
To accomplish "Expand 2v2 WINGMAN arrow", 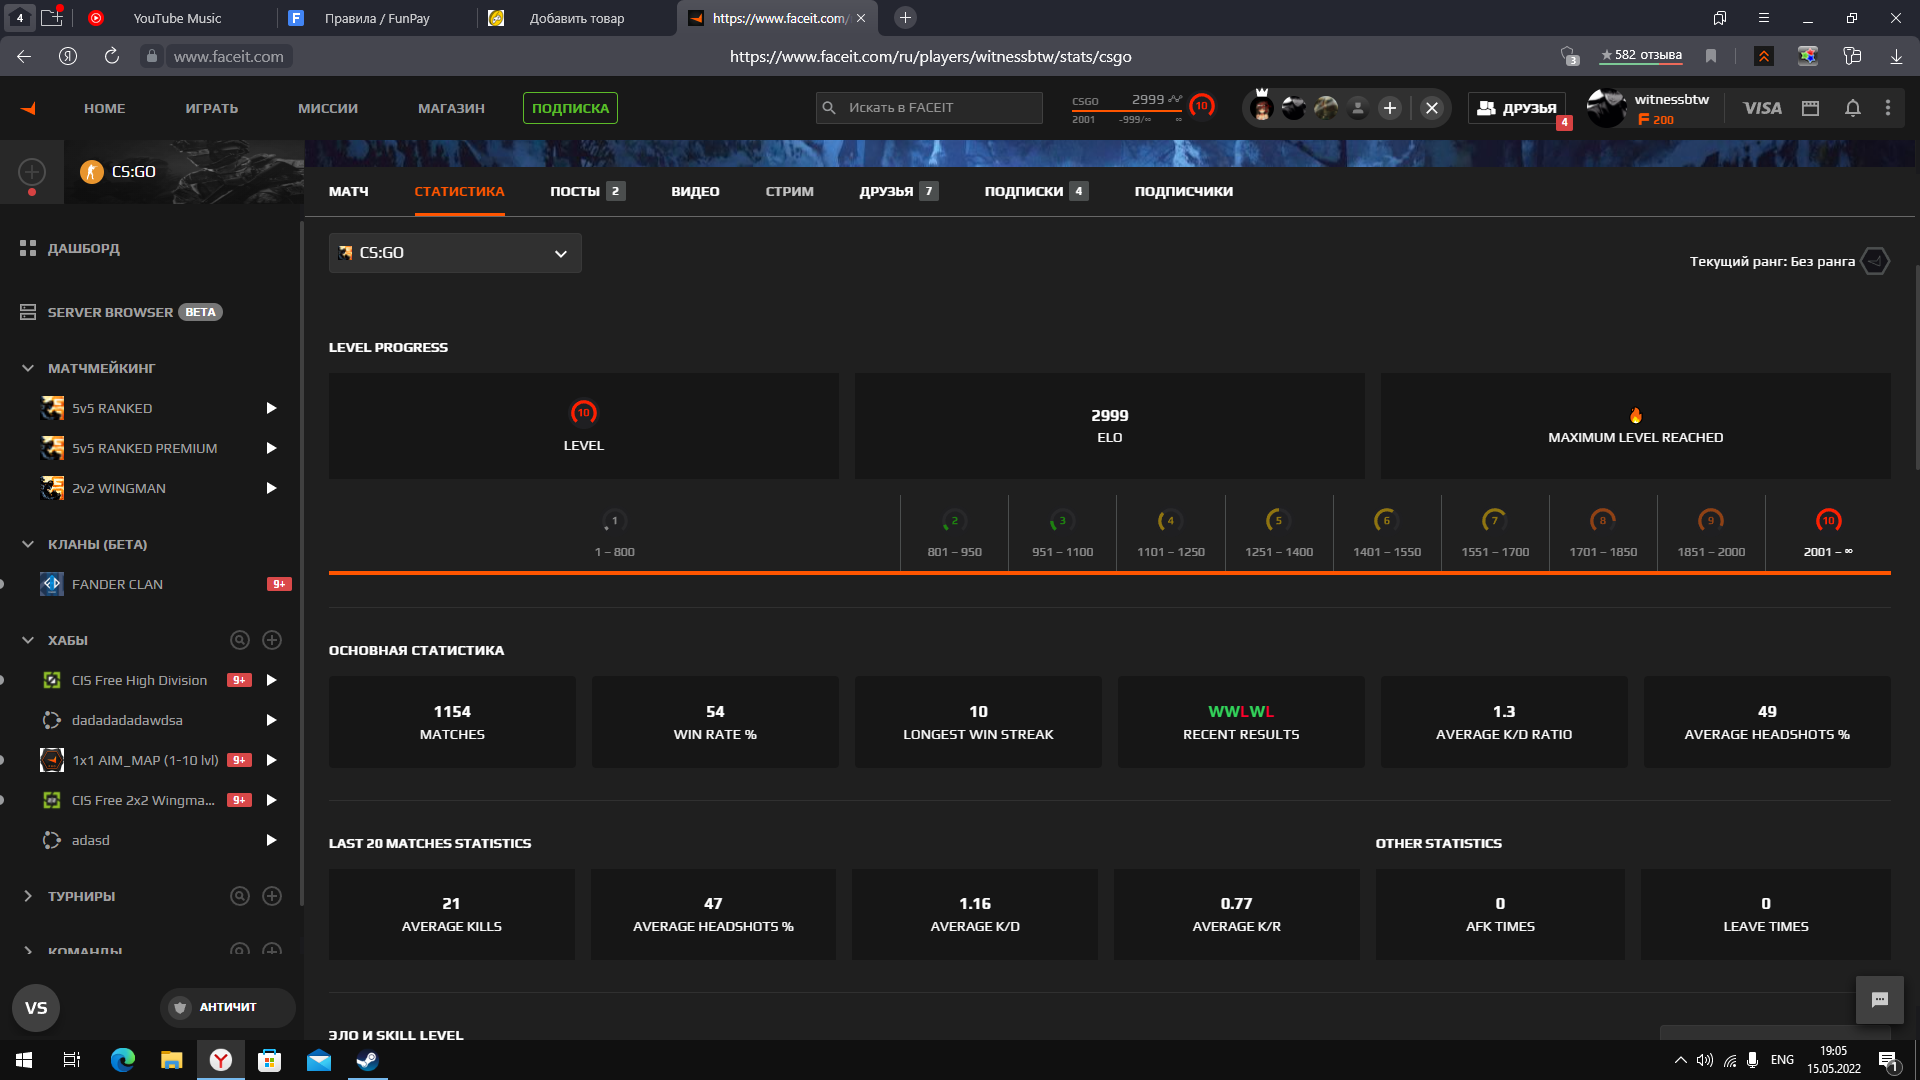I will 271,488.
